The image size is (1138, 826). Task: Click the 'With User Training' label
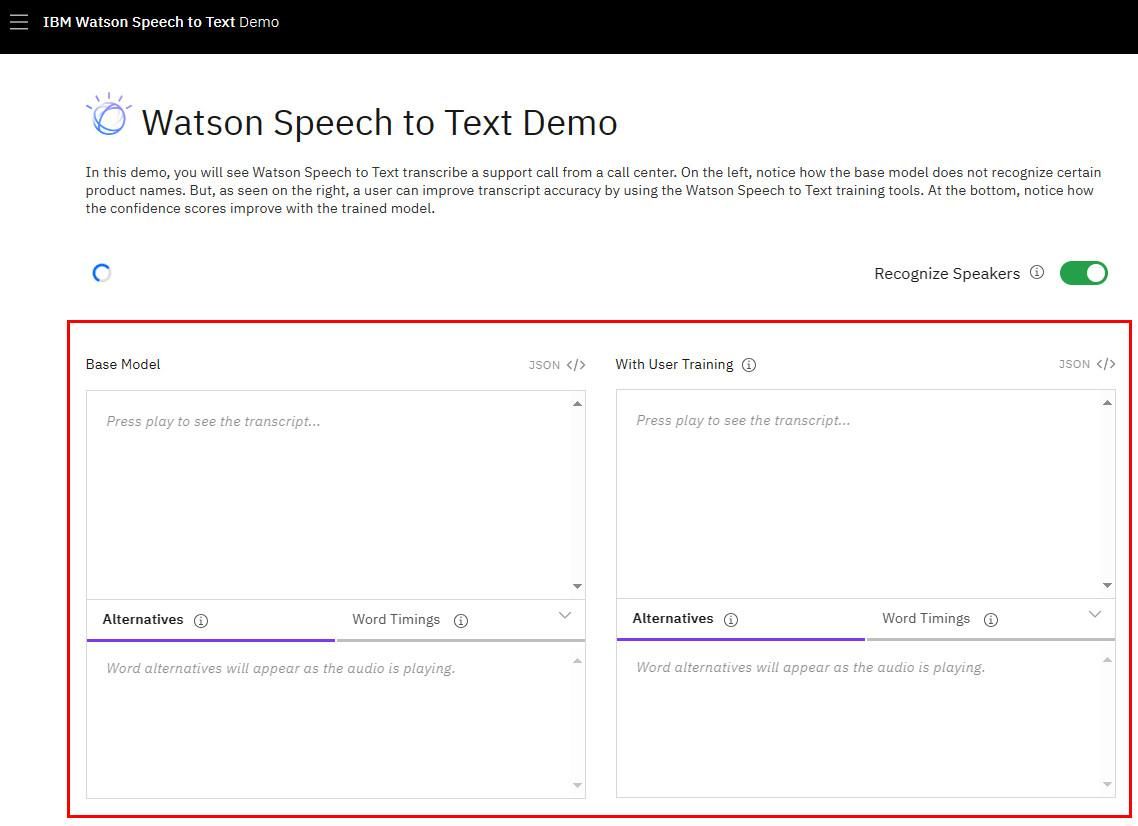point(674,364)
